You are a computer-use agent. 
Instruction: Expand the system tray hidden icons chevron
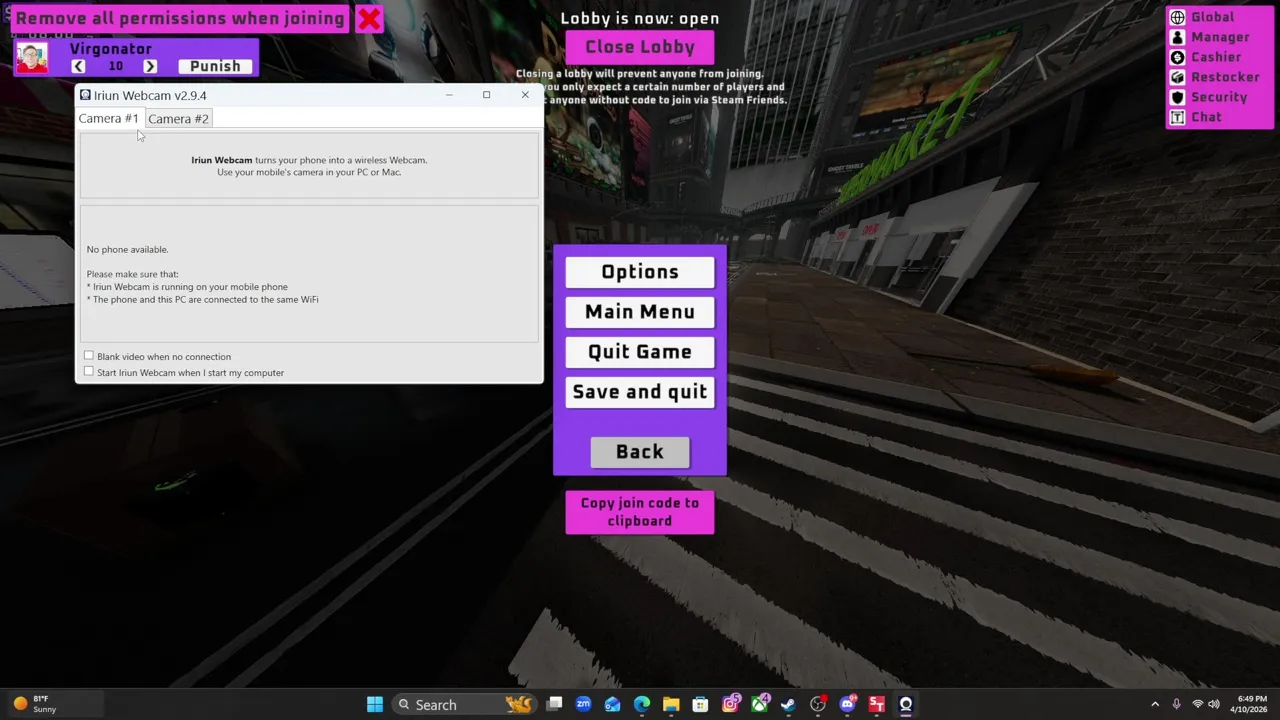(x=1155, y=704)
